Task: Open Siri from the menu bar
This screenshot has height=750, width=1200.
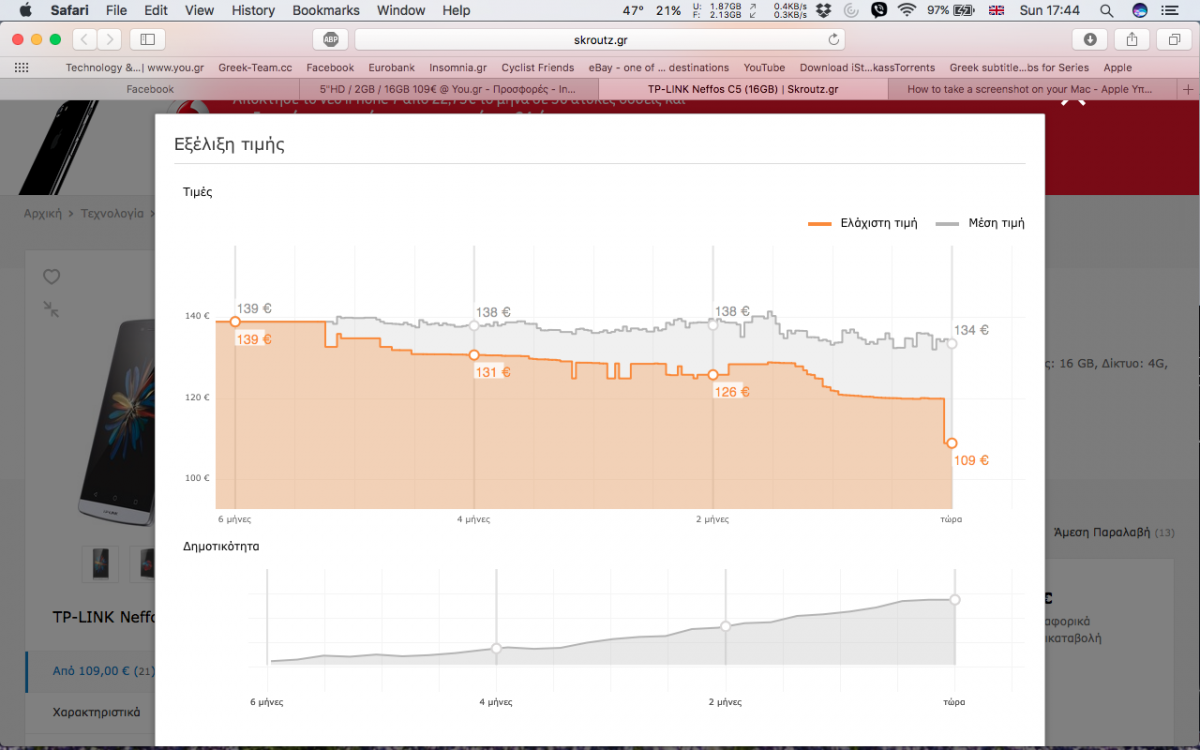Action: [1140, 10]
